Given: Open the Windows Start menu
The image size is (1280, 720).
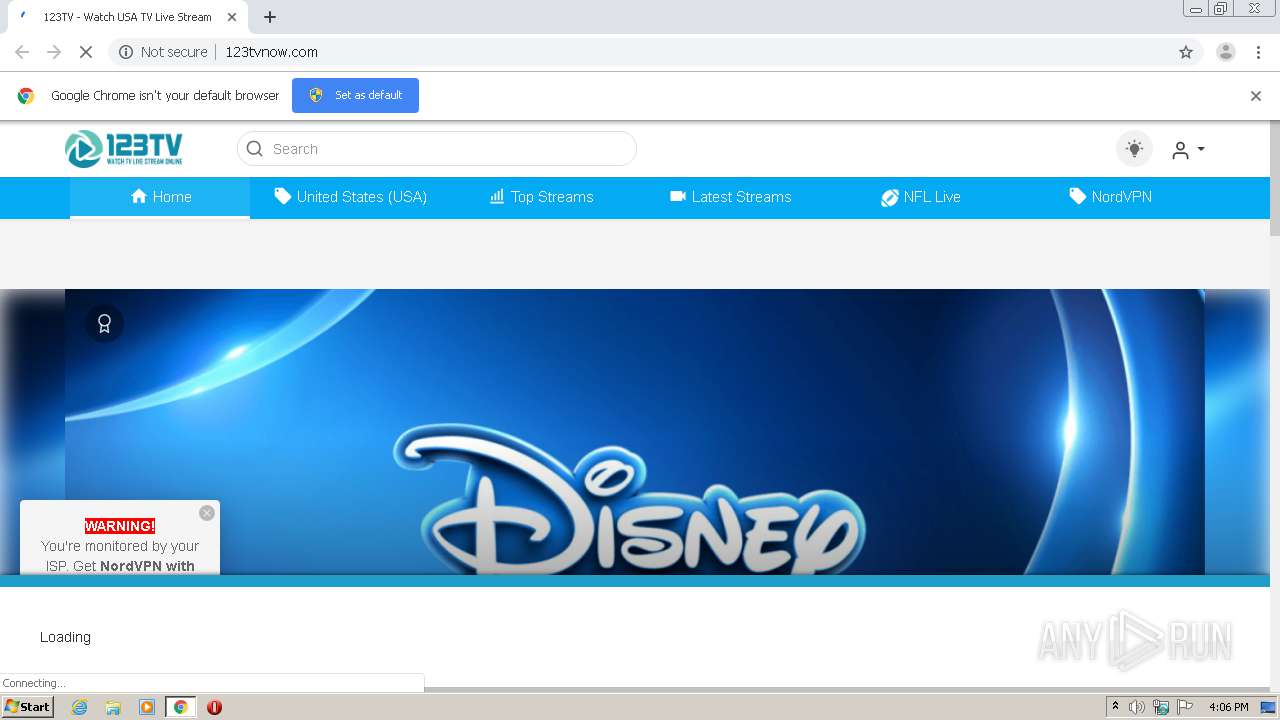Looking at the screenshot, I should 27,707.
